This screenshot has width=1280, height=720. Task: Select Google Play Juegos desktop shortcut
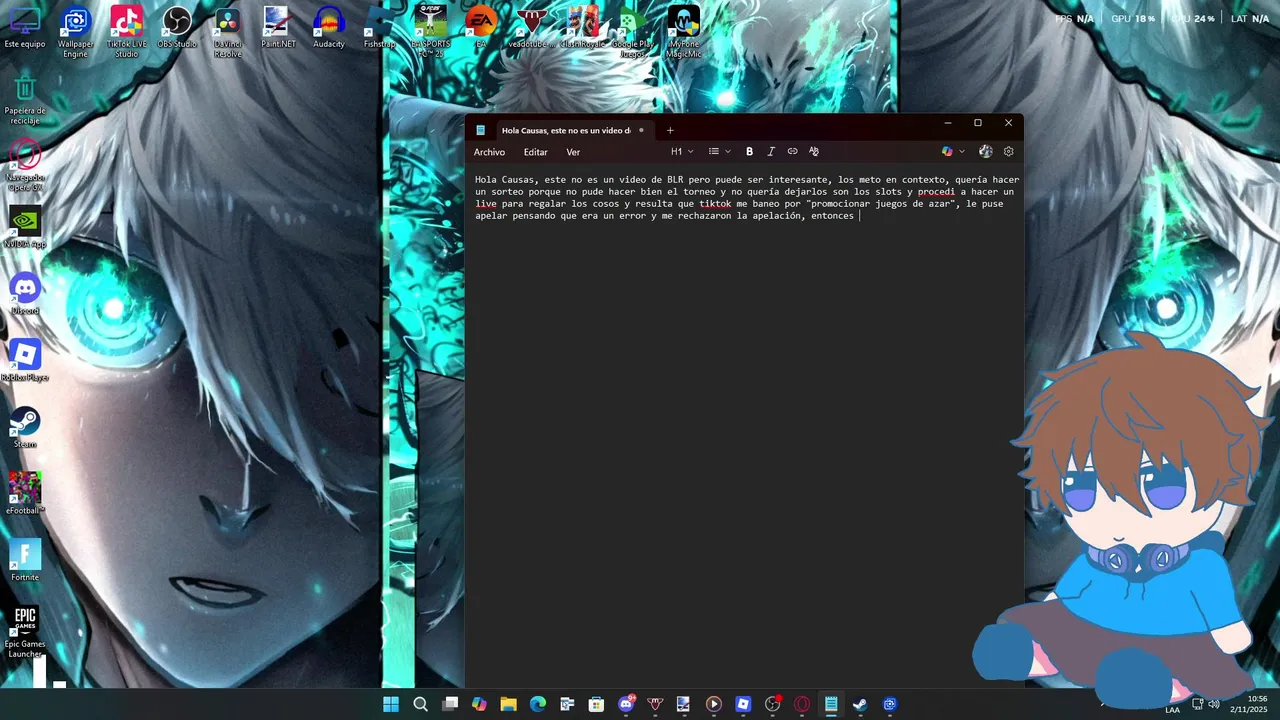[x=632, y=32]
